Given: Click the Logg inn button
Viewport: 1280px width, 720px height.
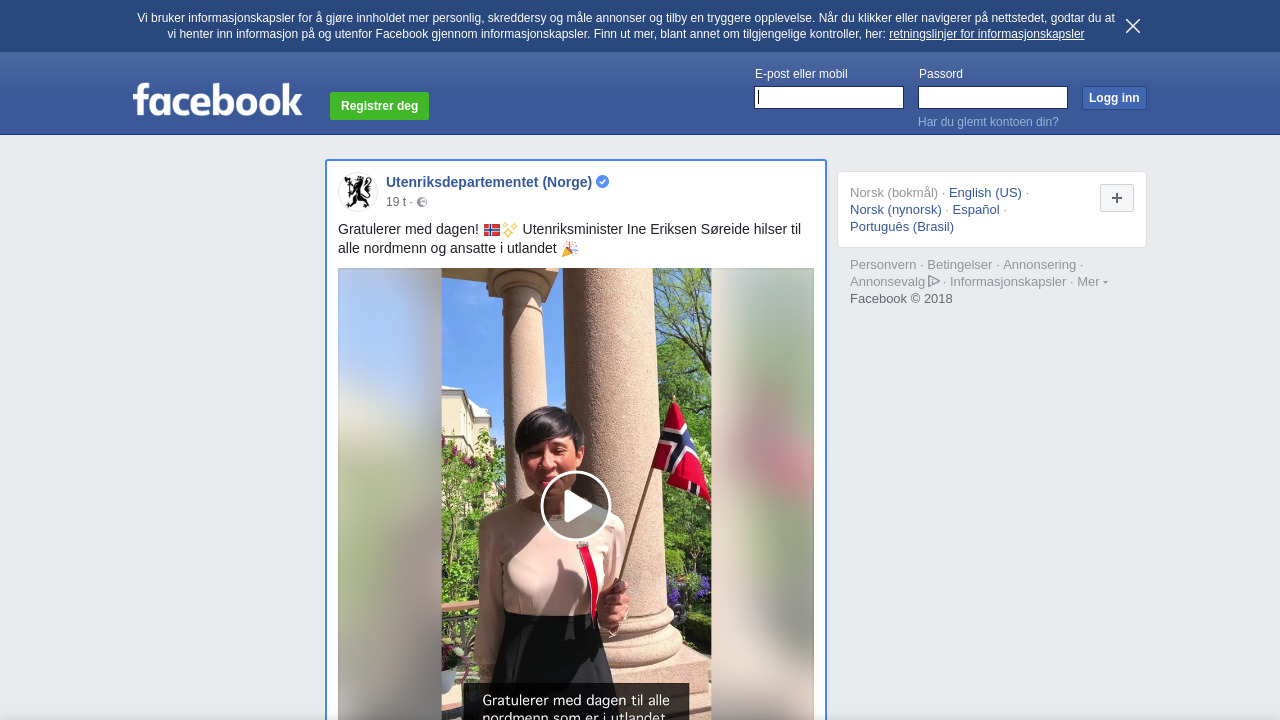Looking at the screenshot, I should [x=1114, y=98].
